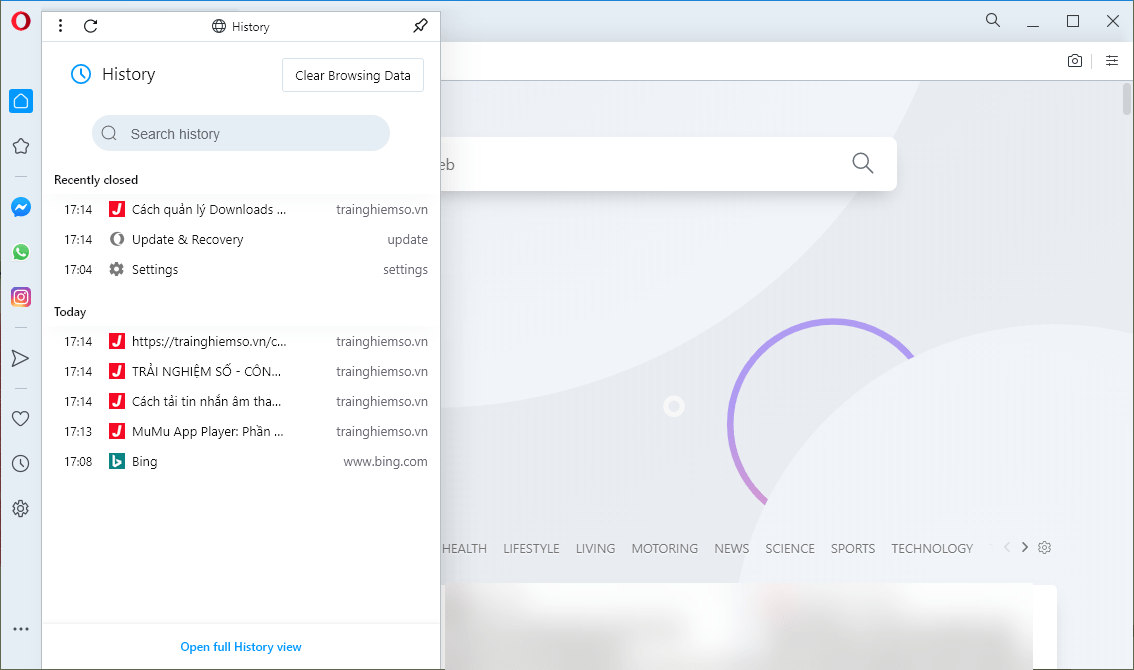Open Easy Setup sliders icon
The image size is (1134, 670).
pyautogui.click(x=1112, y=61)
